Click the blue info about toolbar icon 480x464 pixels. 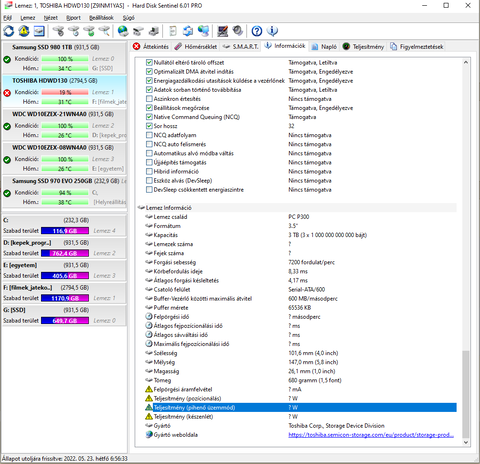coord(272,31)
